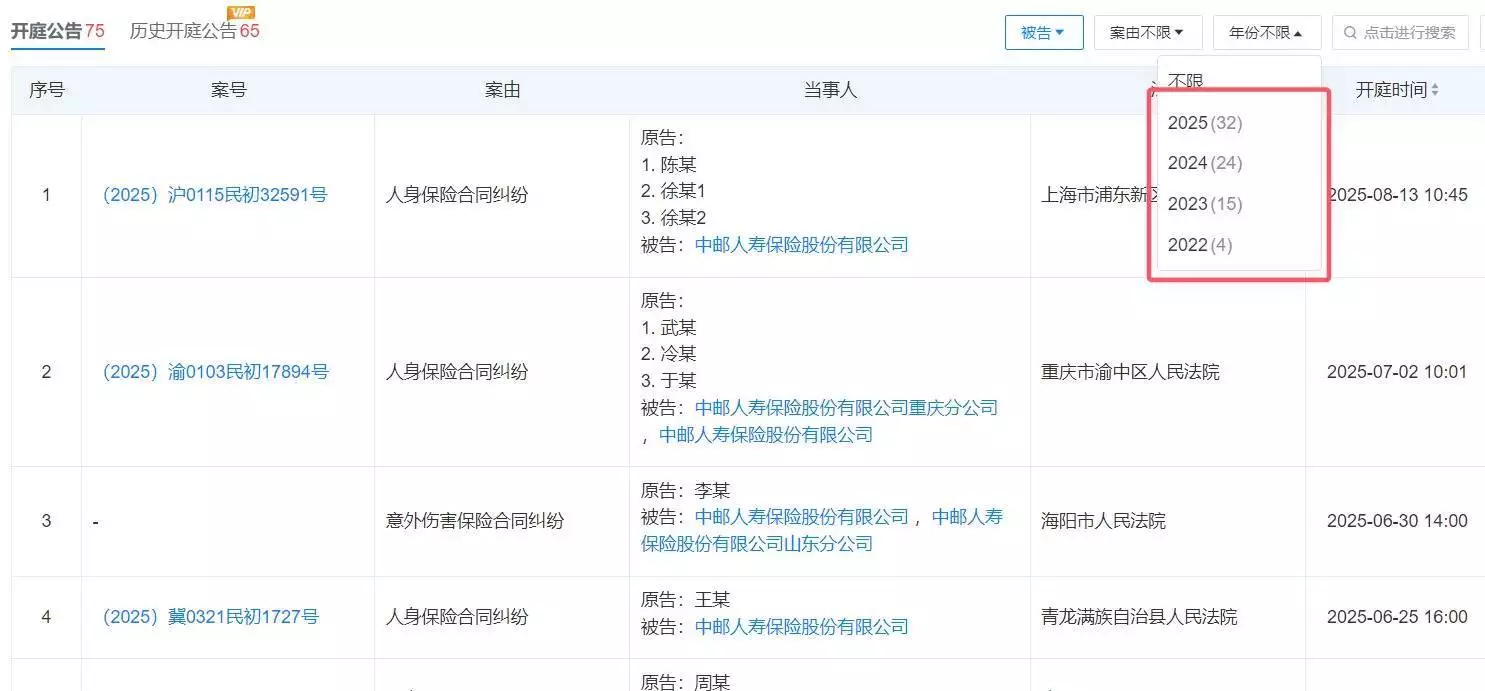Open the 被告 filter dropdown
Screen dimensions: 1485x691
[1044, 31]
